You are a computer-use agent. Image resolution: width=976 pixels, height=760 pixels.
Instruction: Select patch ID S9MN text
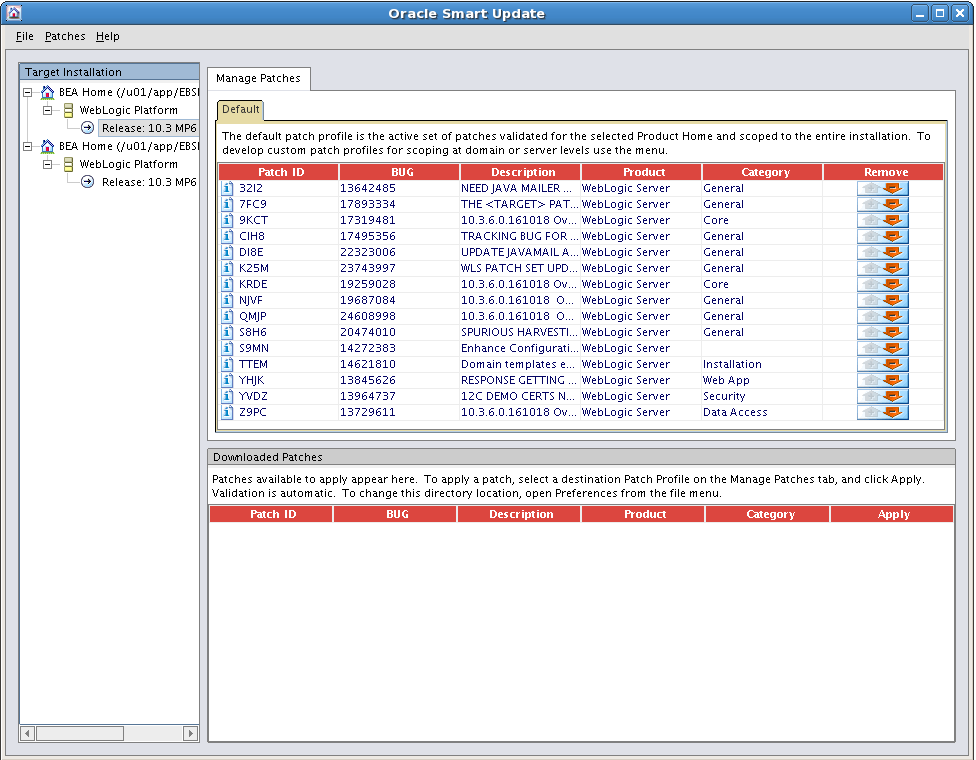point(254,349)
